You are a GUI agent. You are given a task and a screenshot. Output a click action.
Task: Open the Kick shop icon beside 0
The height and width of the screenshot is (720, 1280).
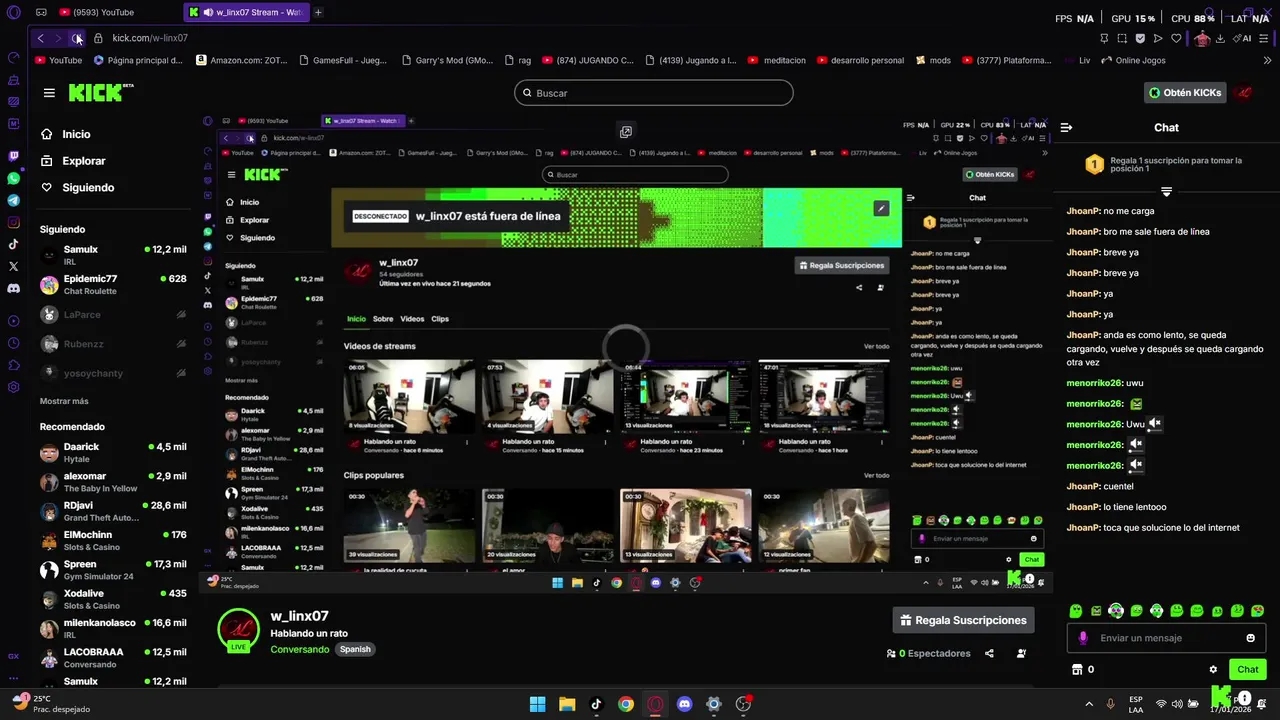[1077, 670]
